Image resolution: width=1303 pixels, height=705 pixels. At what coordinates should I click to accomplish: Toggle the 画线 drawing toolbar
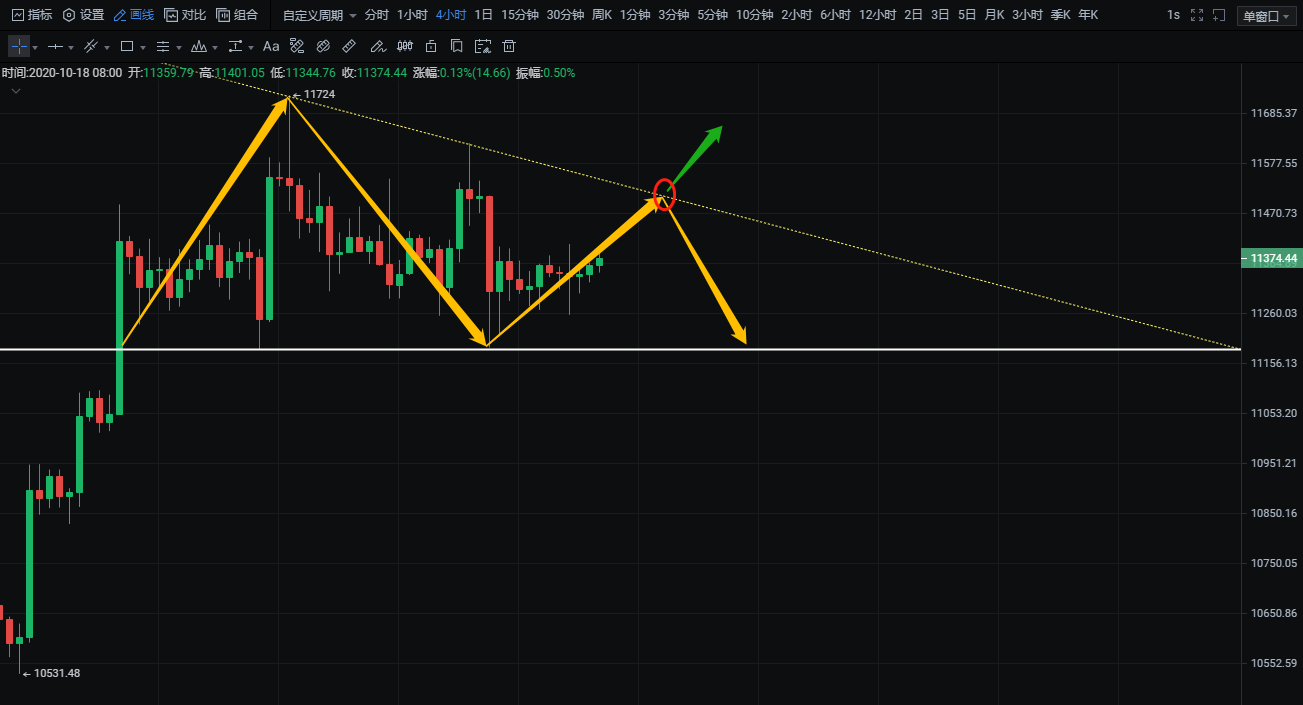(x=134, y=15)
